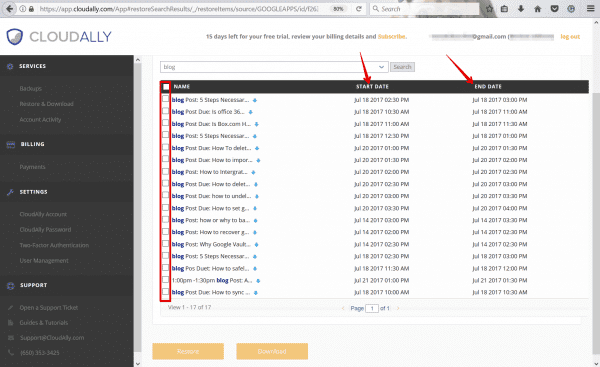The image size is (600, 367).
Task: Check the 'Post: Why Google Vault...' row
Action: pyautogui.click(x=165, y=243)
